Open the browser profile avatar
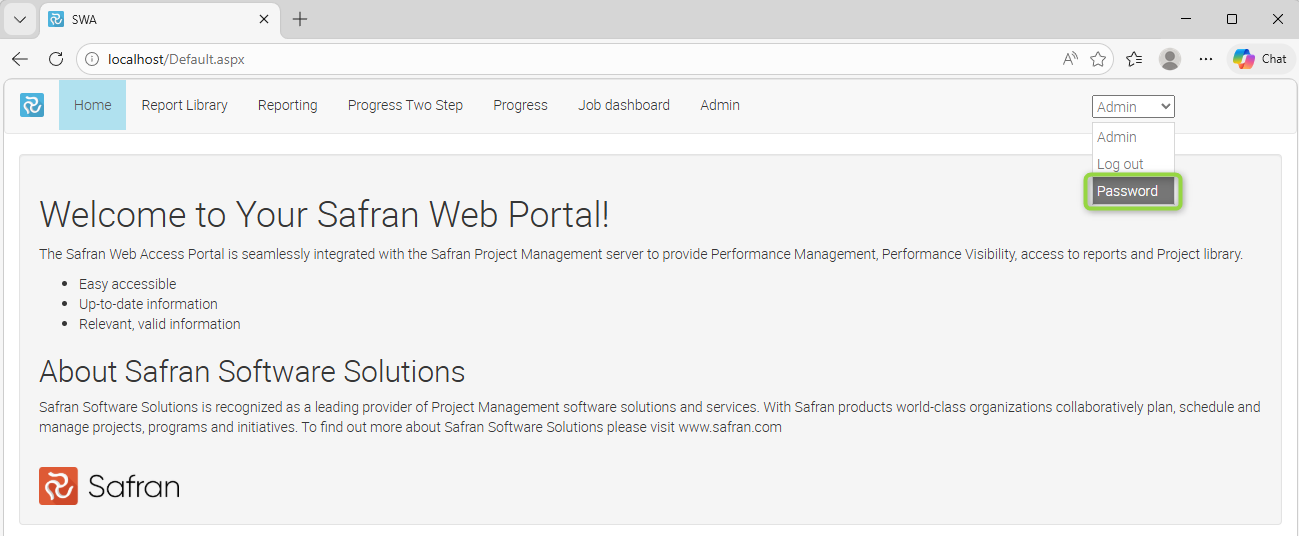 tap(1170, 59)
